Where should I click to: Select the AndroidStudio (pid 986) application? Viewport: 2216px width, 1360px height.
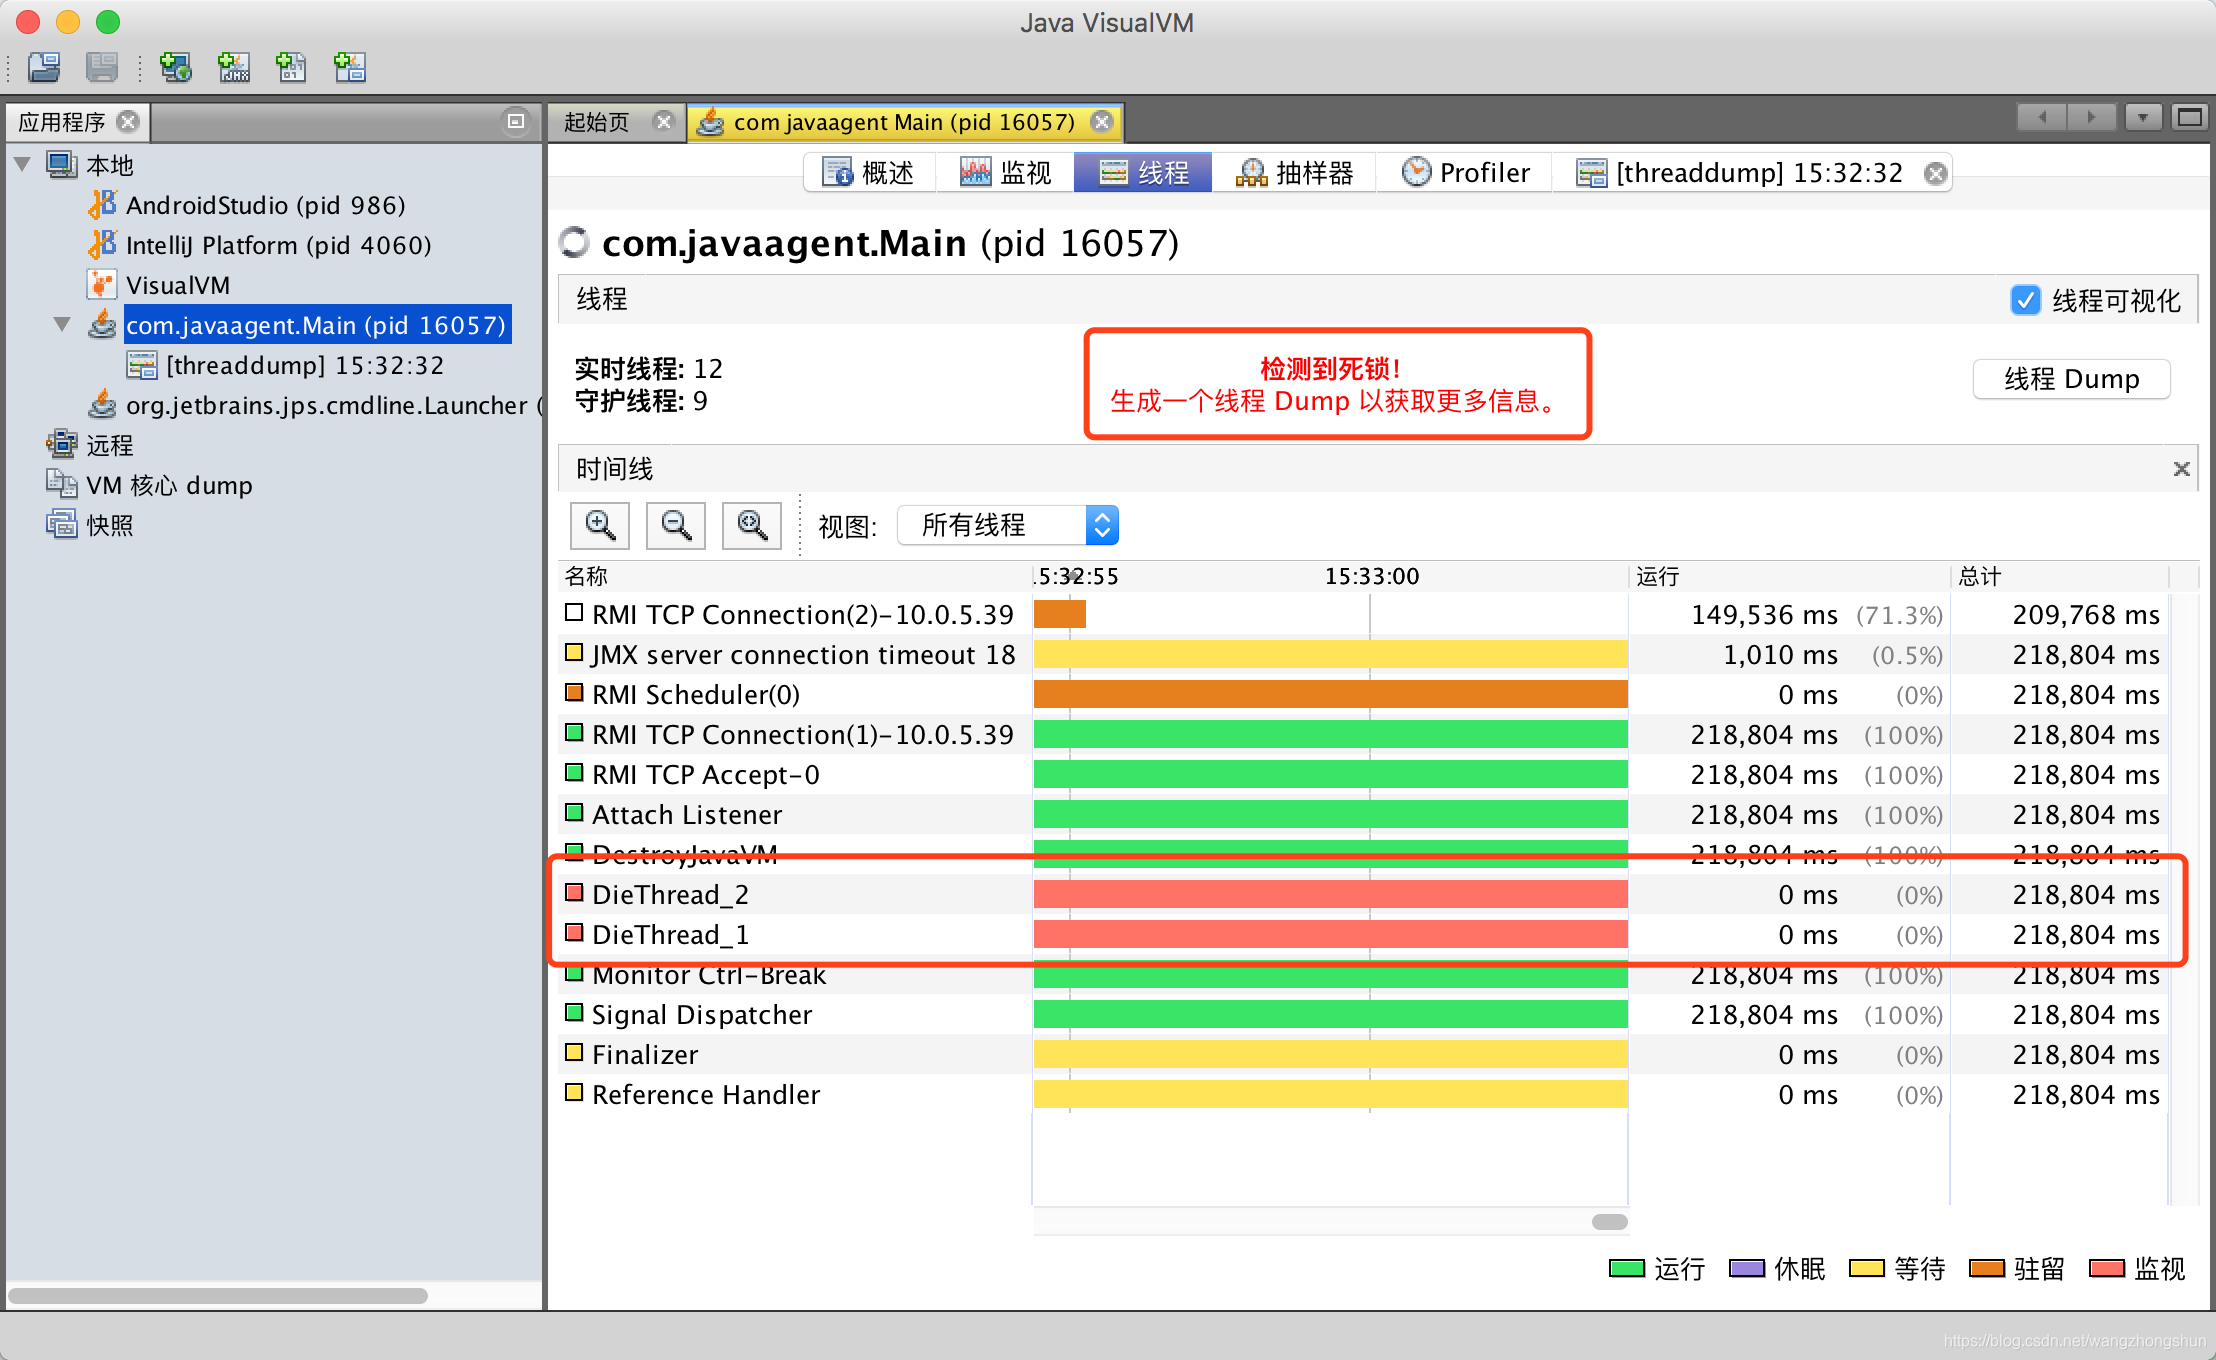click(265, 205)
